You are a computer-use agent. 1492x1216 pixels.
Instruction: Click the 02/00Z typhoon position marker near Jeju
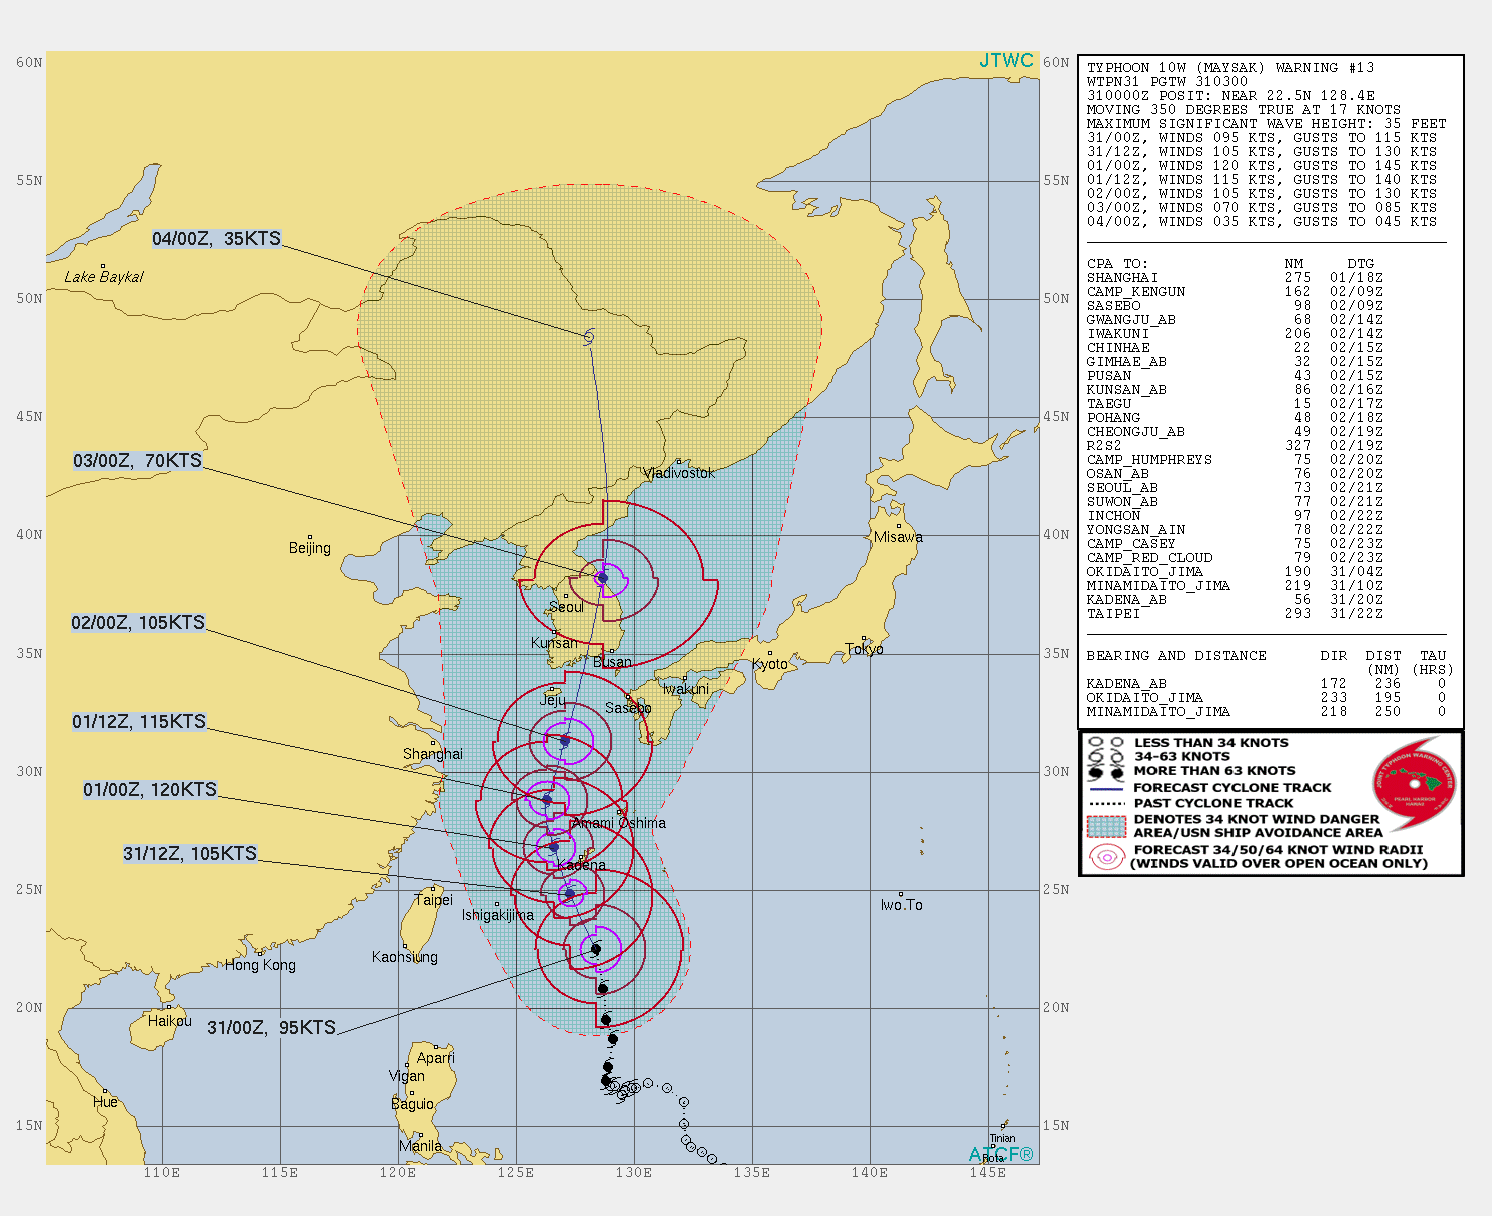pos(565,741)
